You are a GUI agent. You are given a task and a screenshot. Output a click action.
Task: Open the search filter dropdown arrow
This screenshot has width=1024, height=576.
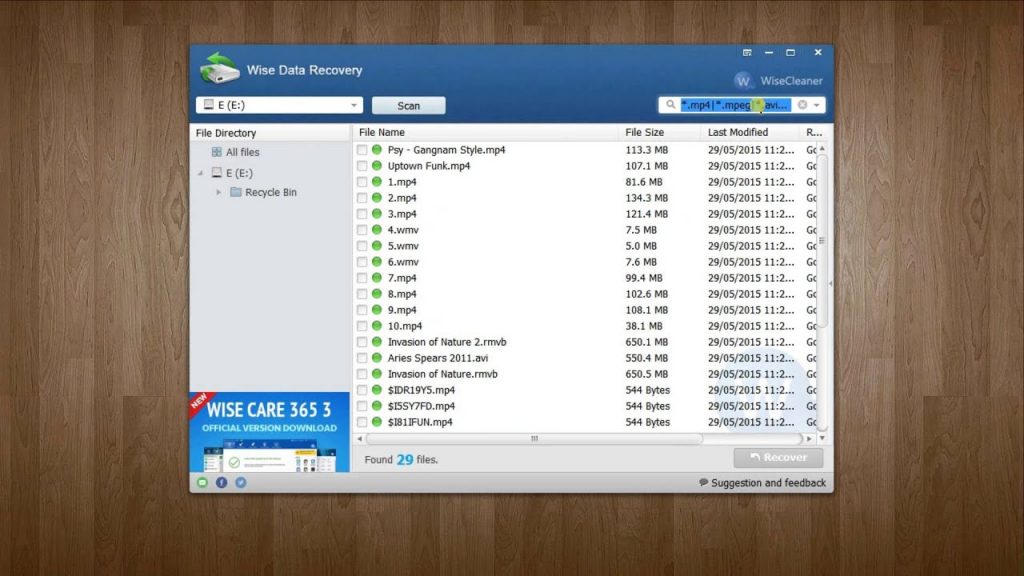816,105
